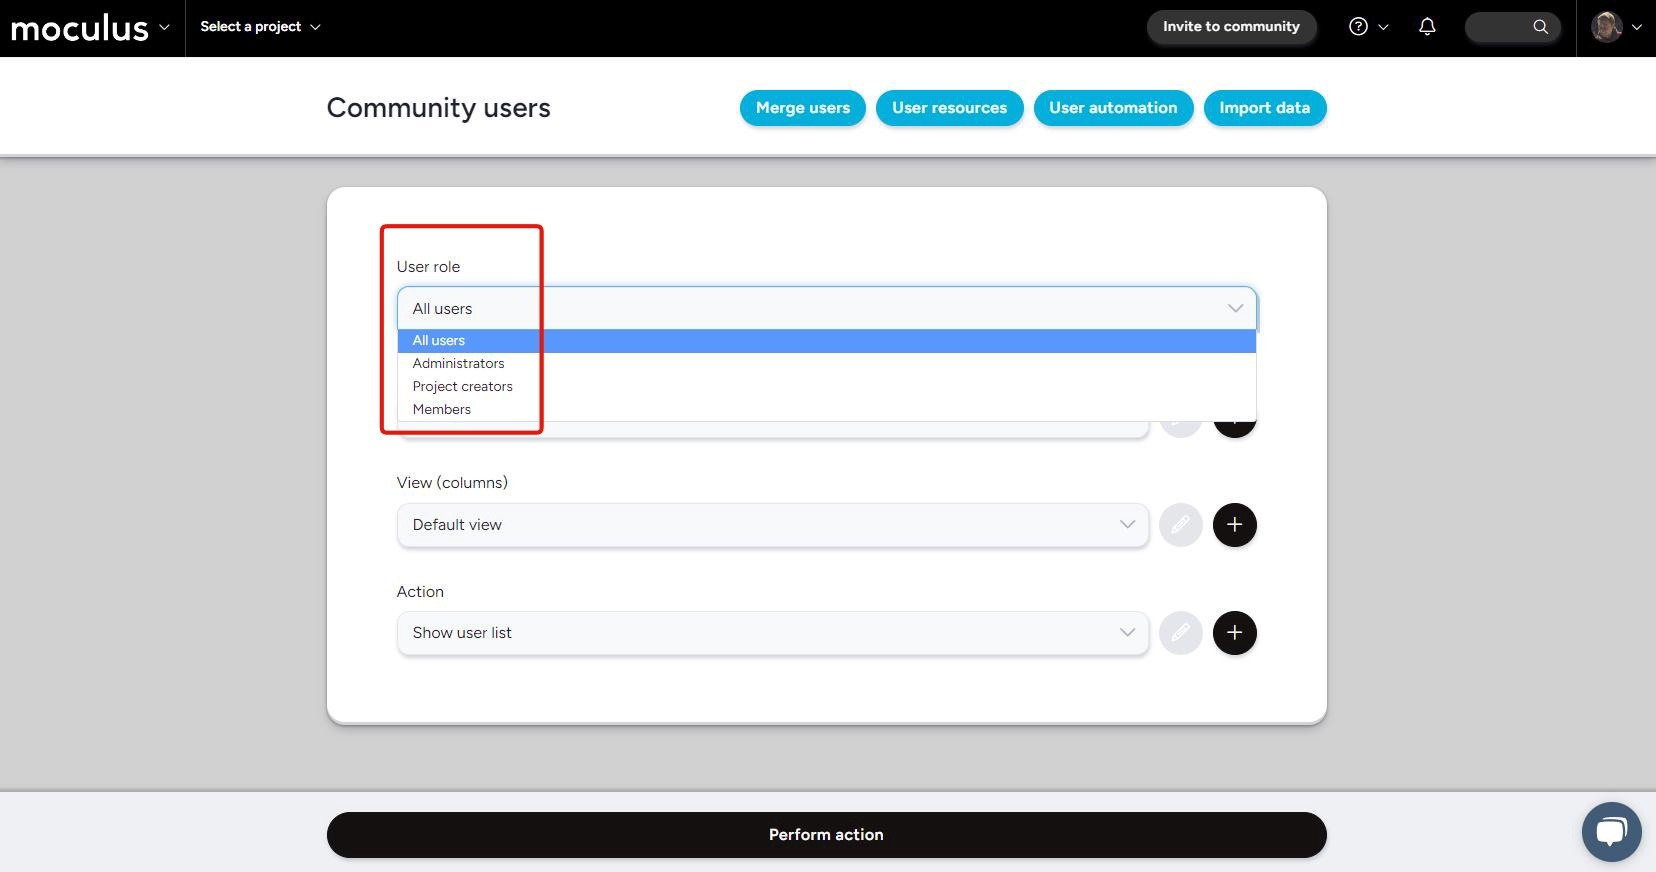Viewport: 1656px width, 872px height.
Task: Click the edit pencil beside View columns
Action: tap(1180, 525)
